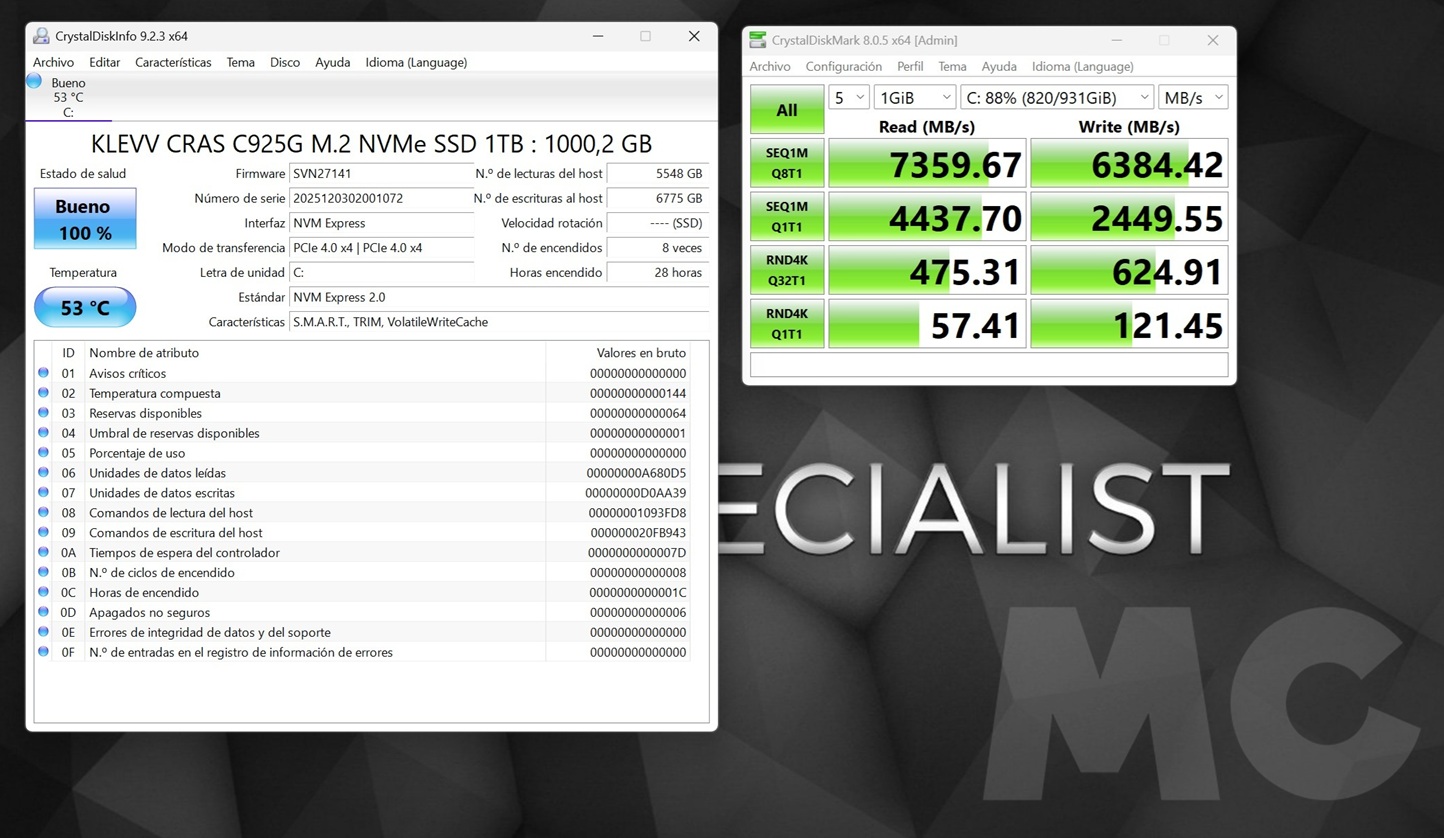Viewport: 1444px width, 838px height.
Task: Click the Características field with S.M.A.R.T., TRIM
Action: 499,322
